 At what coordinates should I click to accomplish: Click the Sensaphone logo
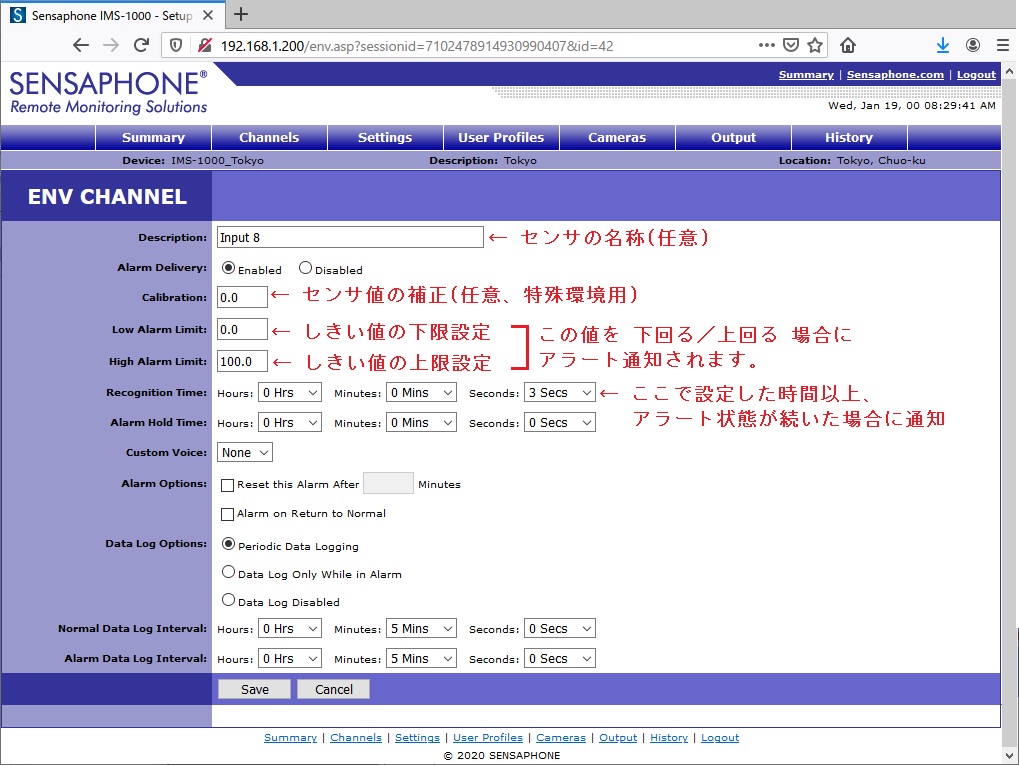tap(109, 92)
